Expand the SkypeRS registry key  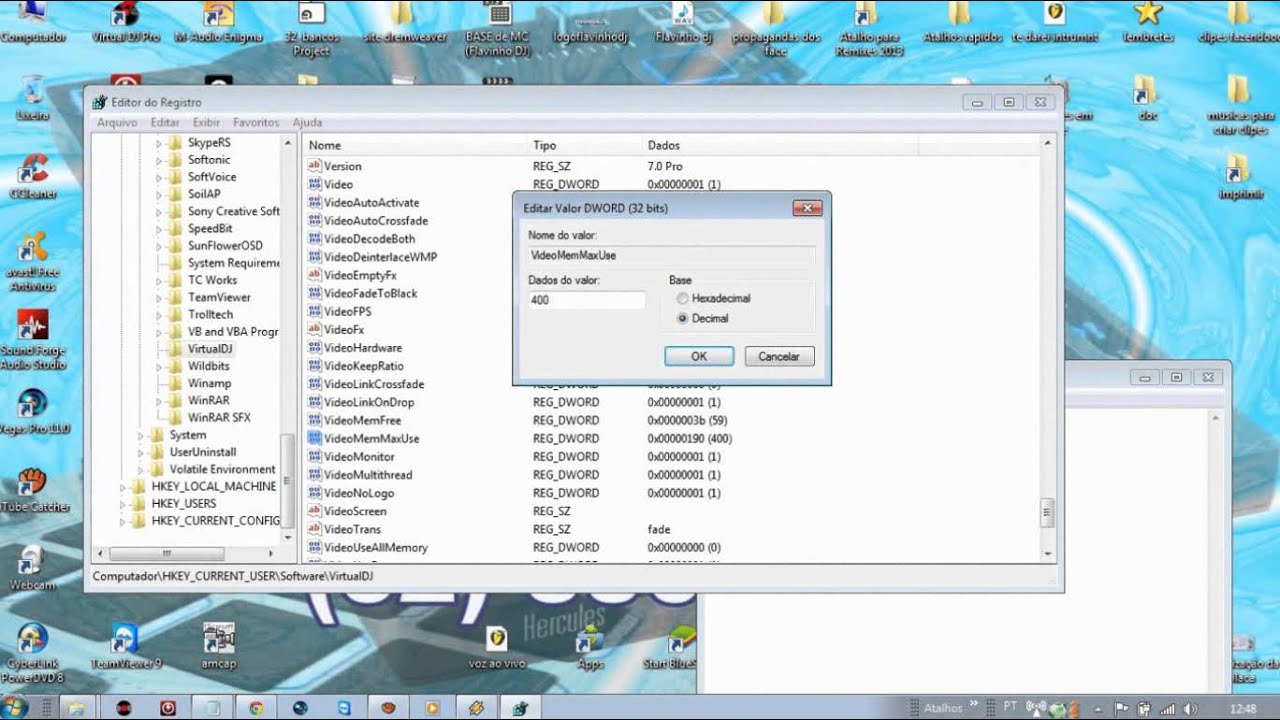(158, 143)
